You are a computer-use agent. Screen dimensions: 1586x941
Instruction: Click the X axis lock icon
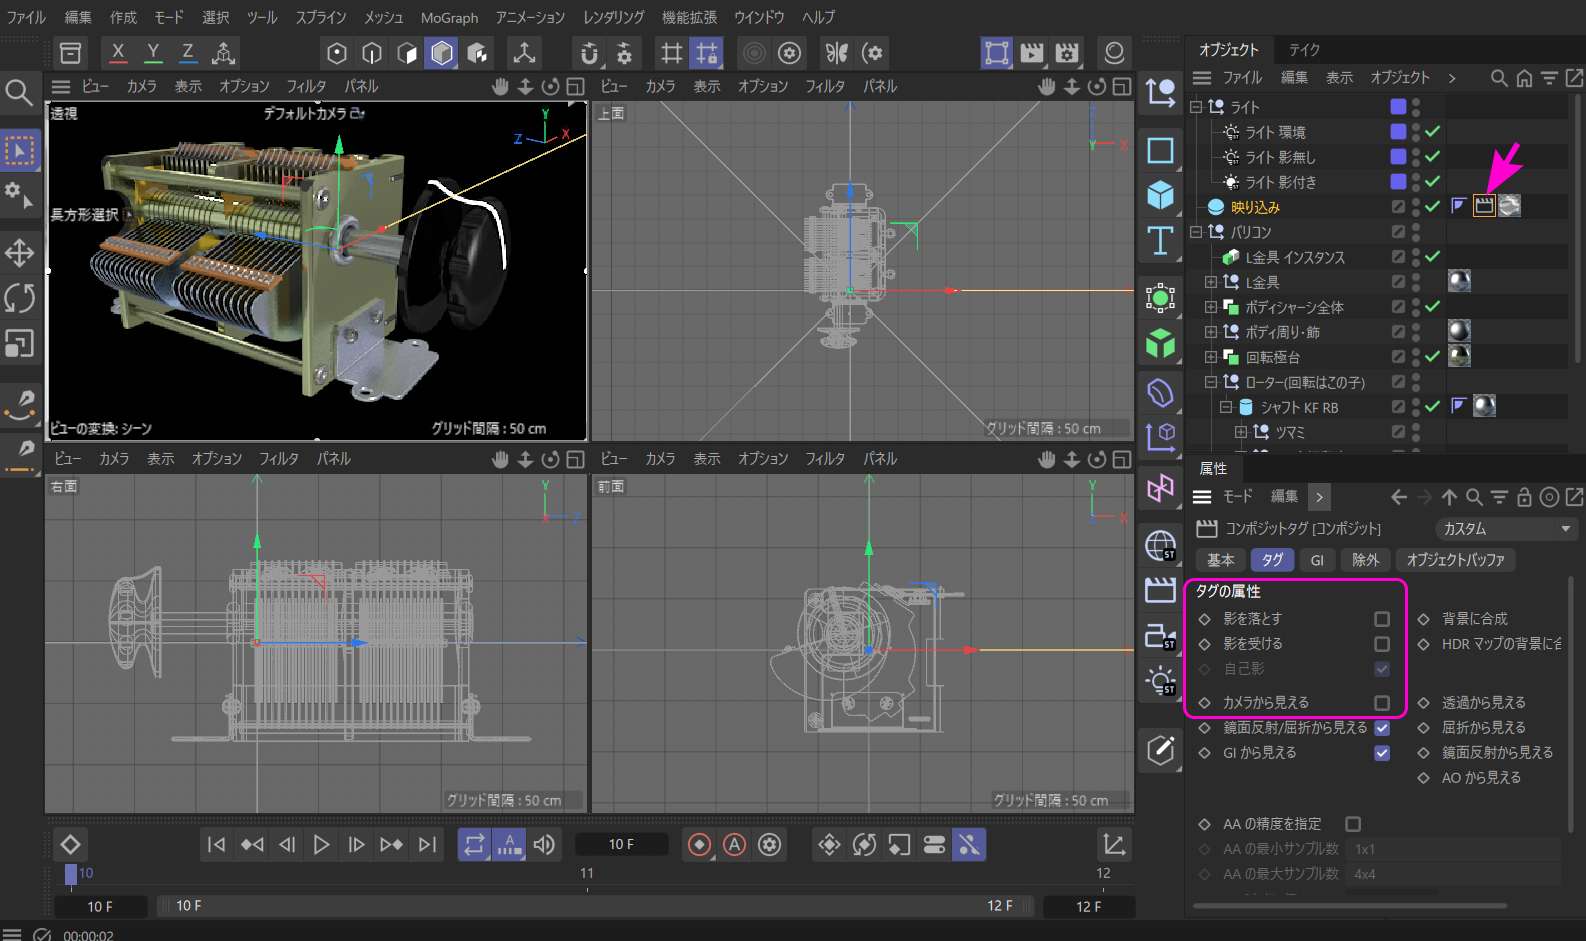(118, 53)
